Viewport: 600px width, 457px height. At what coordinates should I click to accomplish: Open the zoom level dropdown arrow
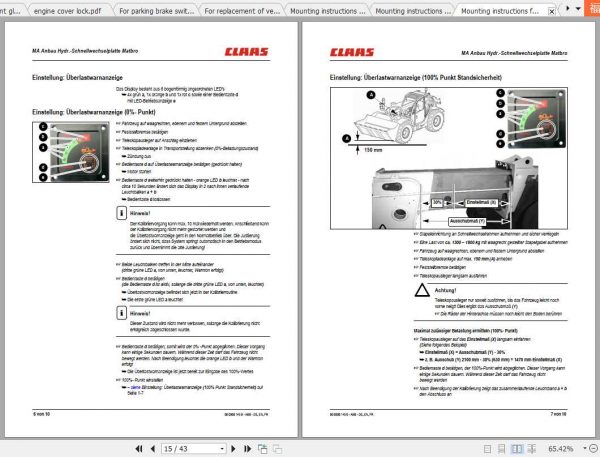(585, 448)
